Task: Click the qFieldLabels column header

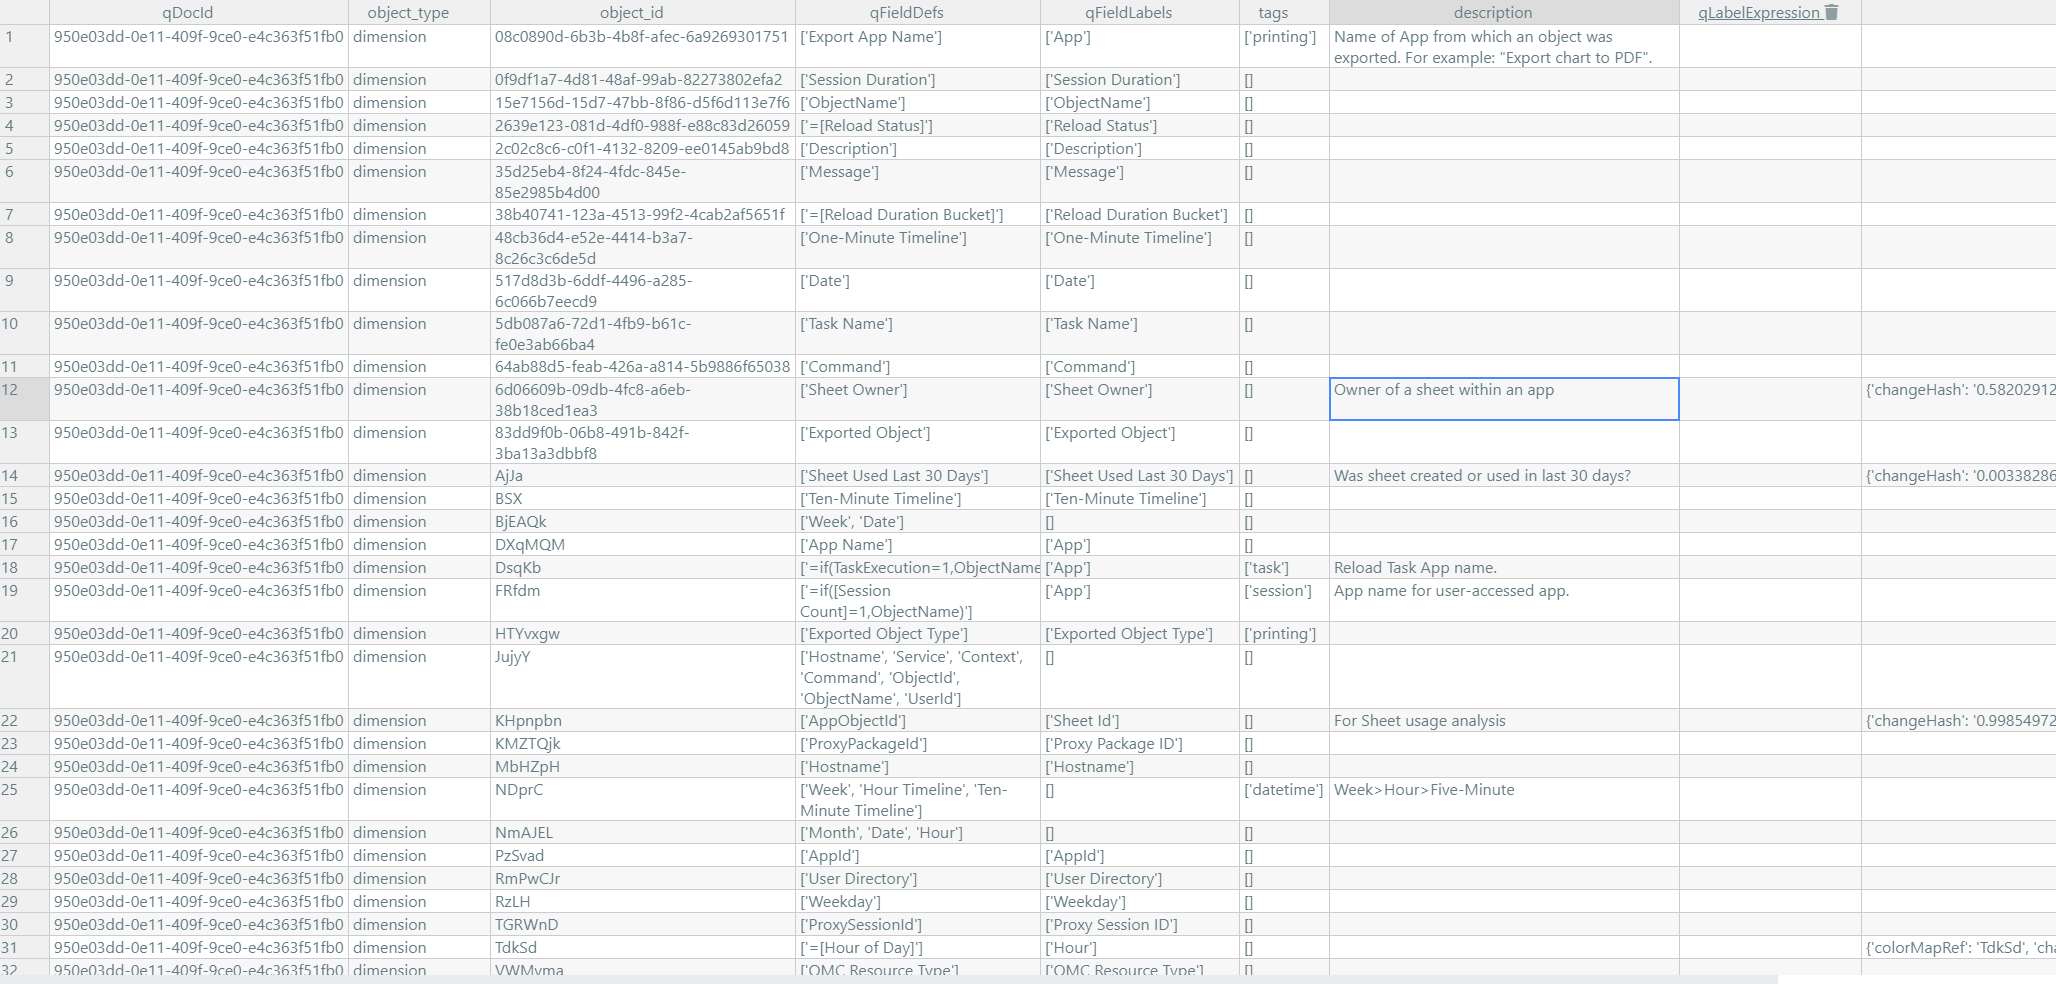Action: pos(1139,12)
